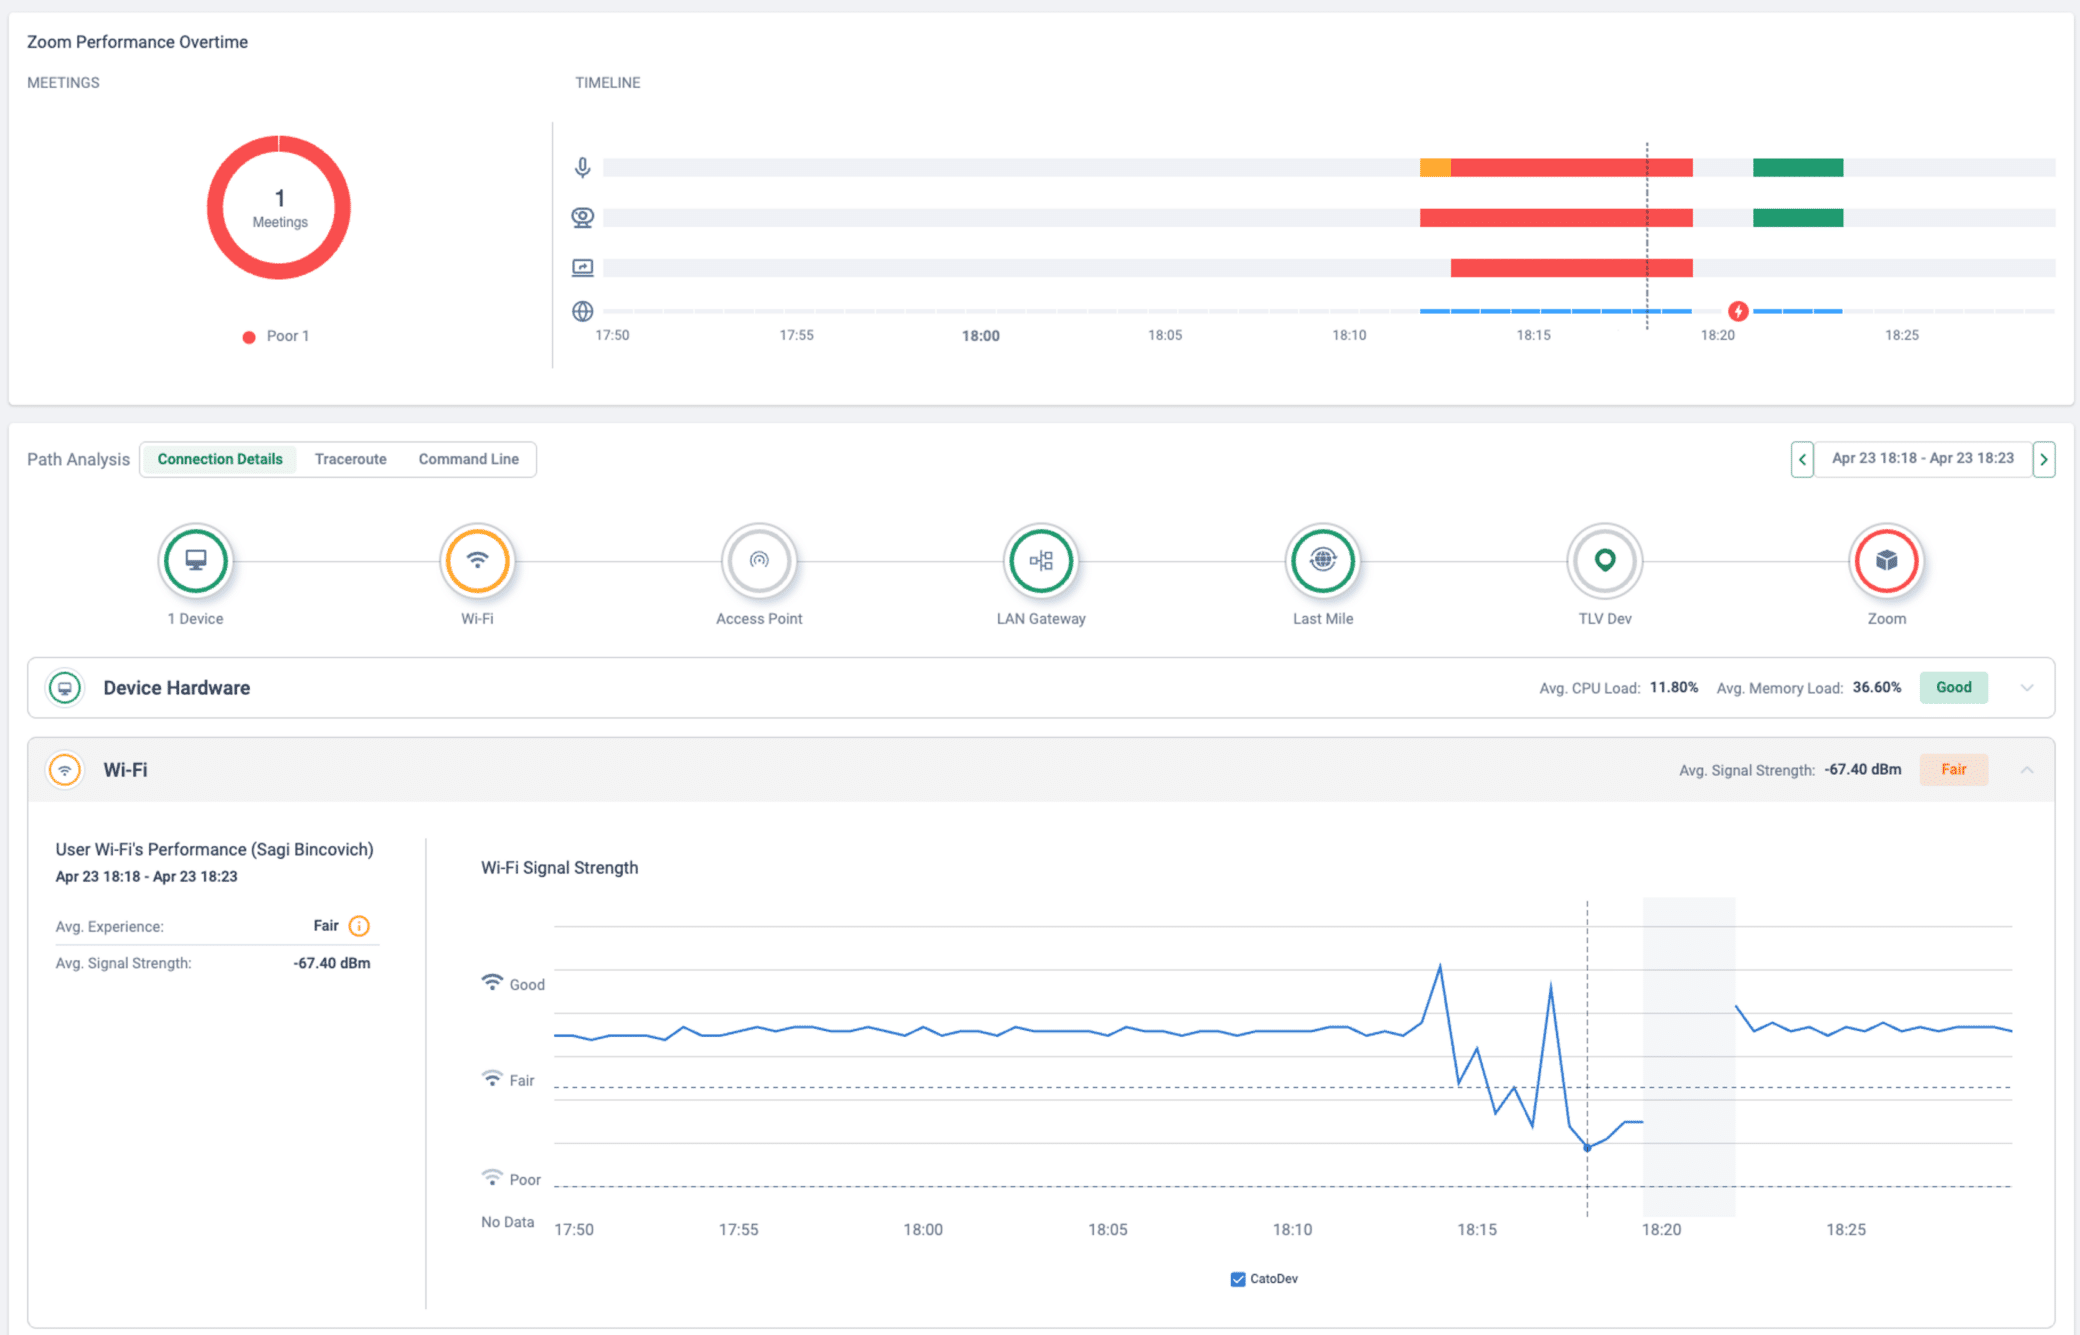Viewport: 2080px width, 1335px height.
Task: Select the Last Mile path node
Action: point(1323,560)
